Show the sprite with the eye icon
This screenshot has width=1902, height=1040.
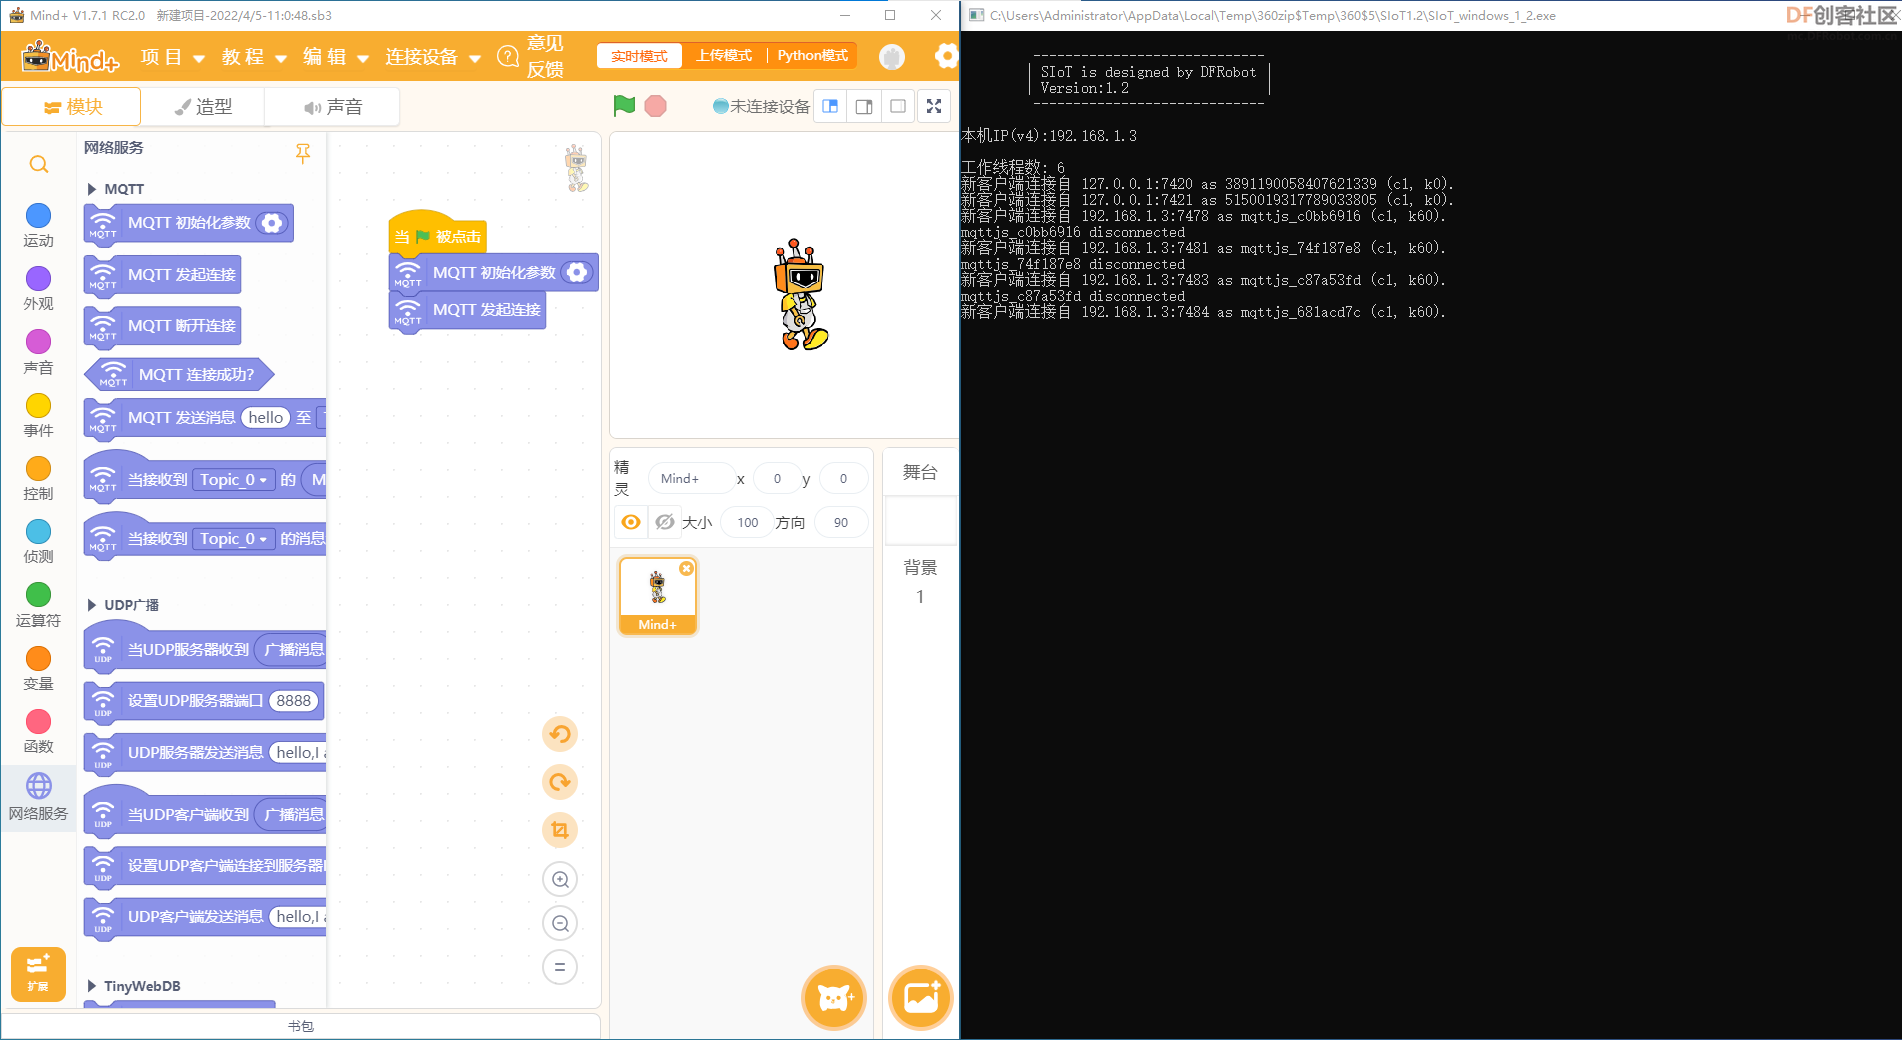point(631,522)
